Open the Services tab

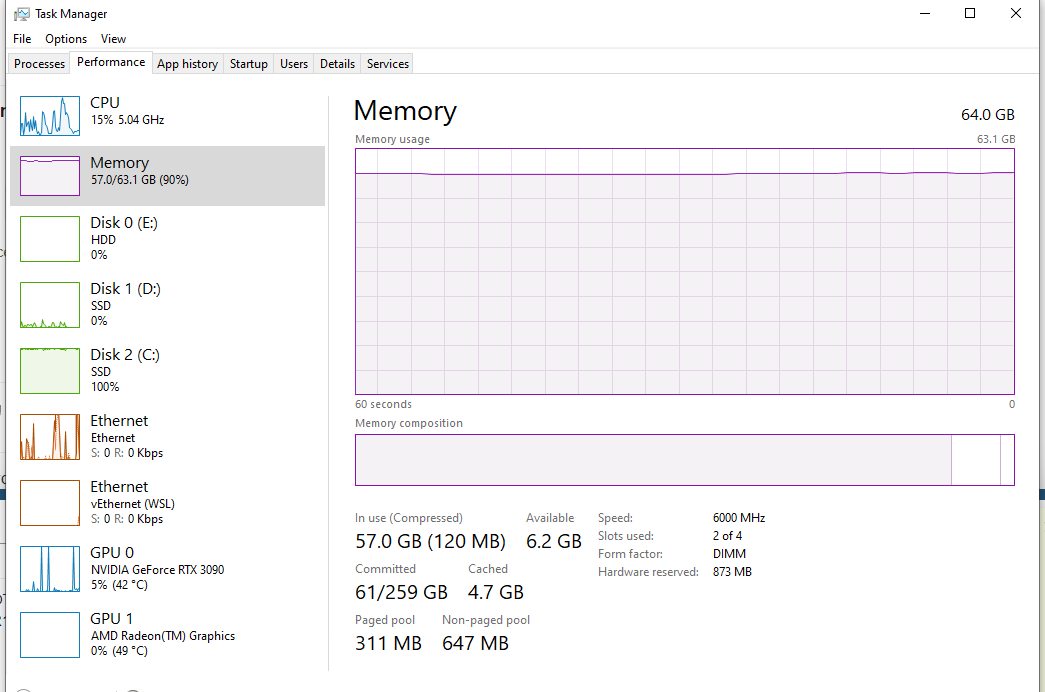[387, 63]
